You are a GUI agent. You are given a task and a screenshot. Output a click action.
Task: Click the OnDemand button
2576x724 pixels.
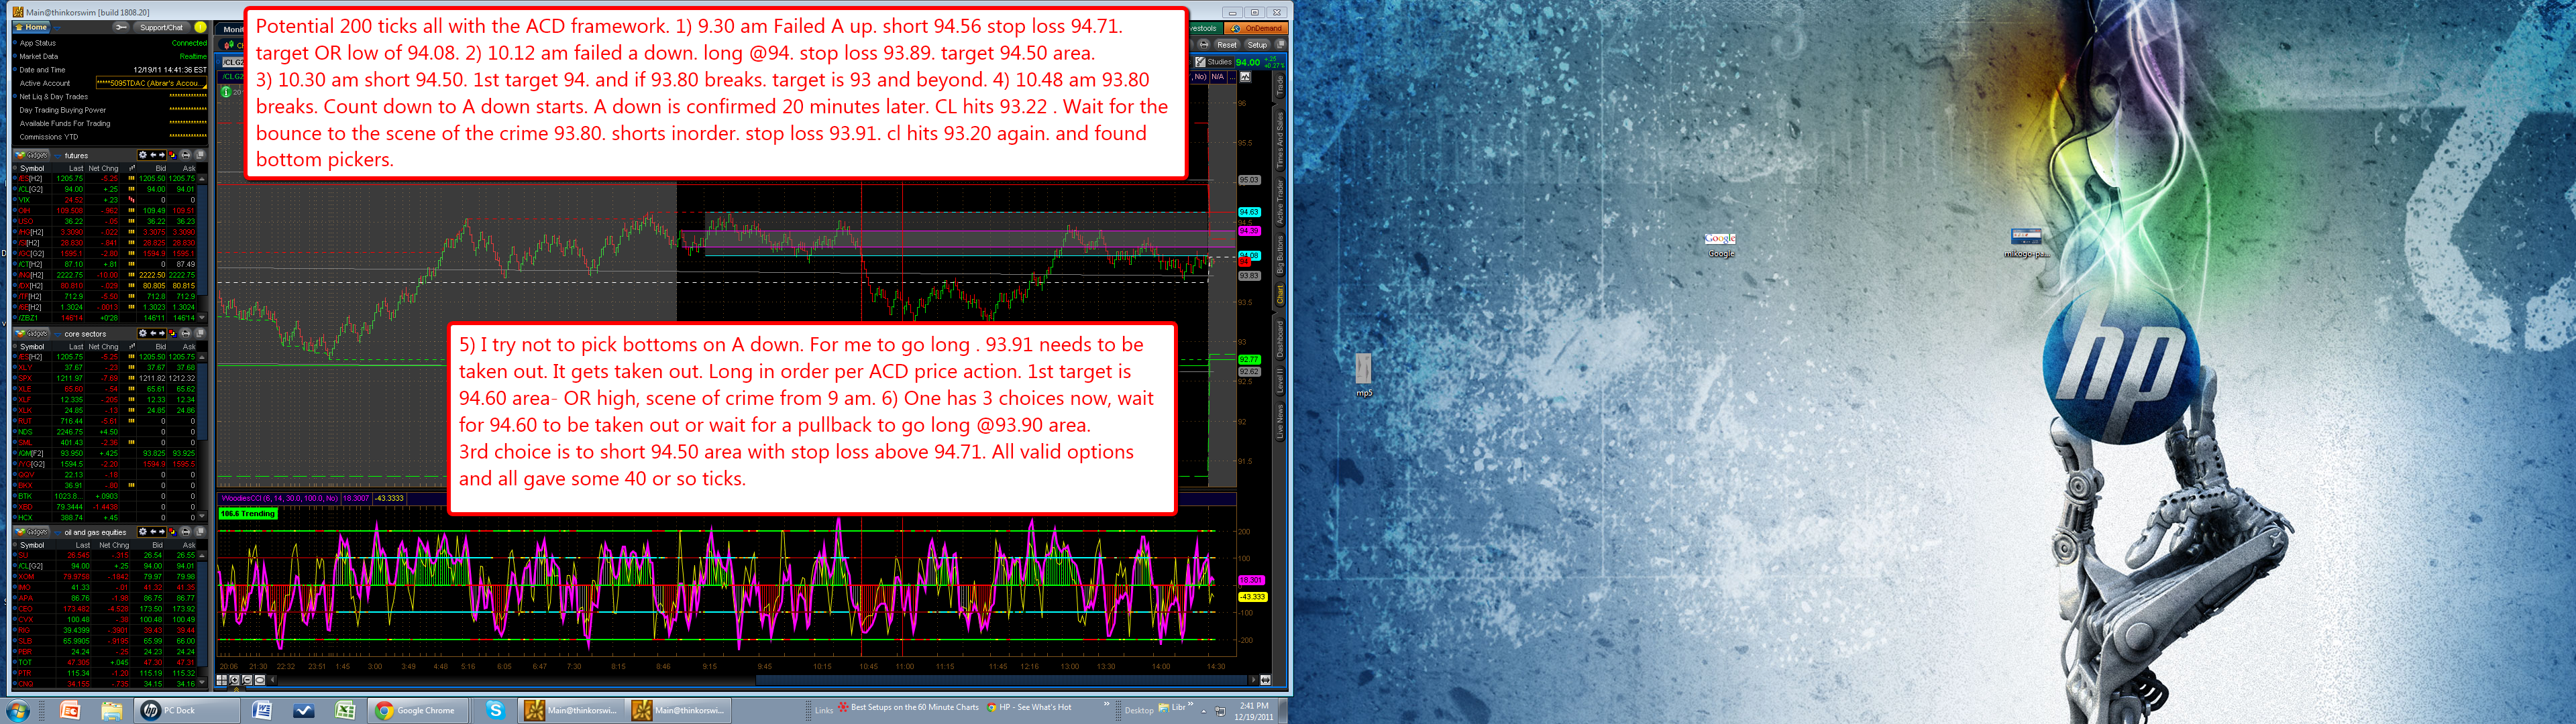[1257, 28]
